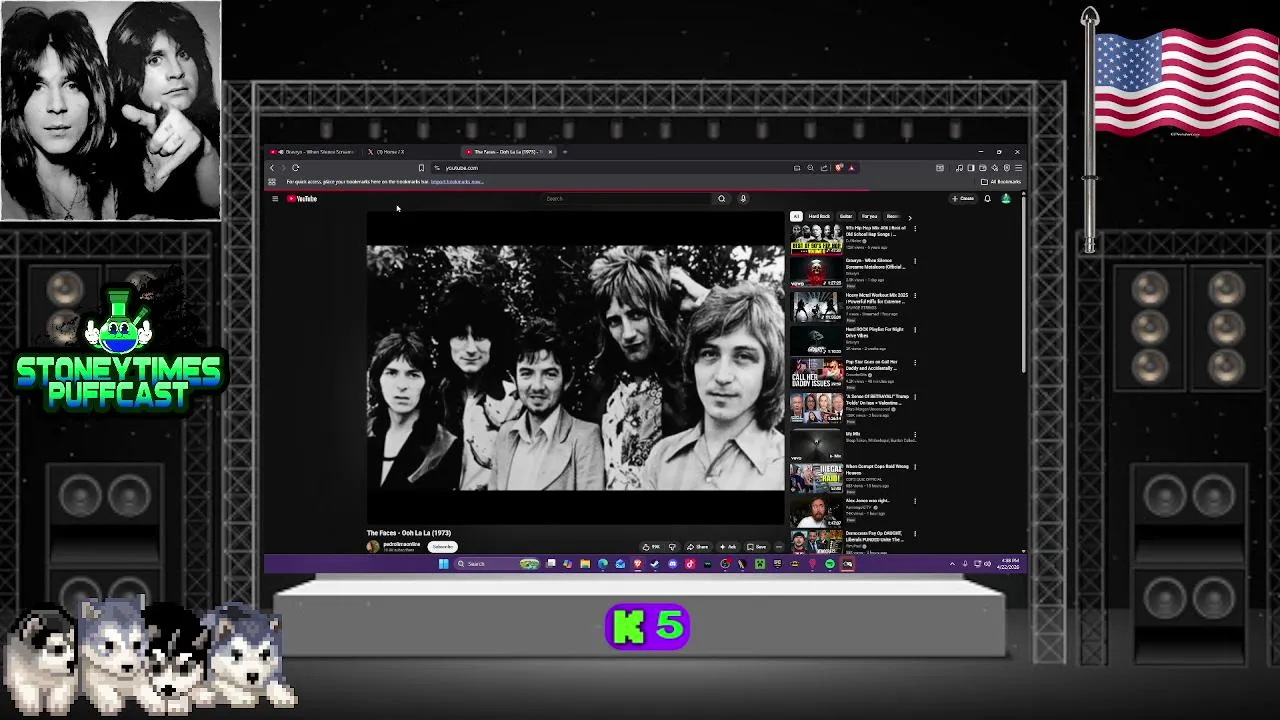The height and width of the screenshot is (720, 1280).
Task: Click the YouTube search input field
Action: [627, 198]
